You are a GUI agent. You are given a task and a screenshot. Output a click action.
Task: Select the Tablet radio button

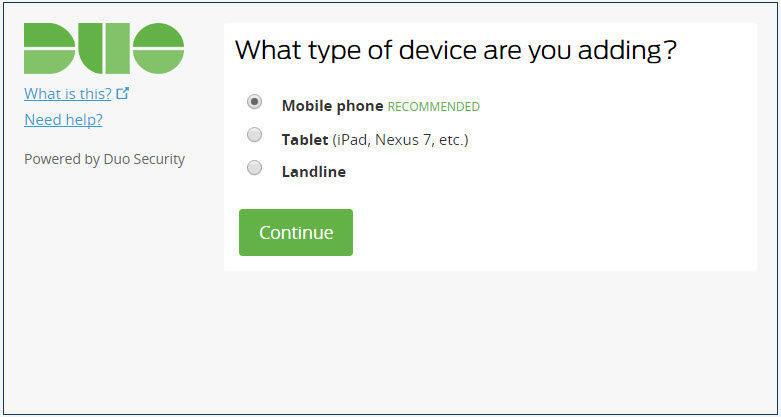point(255,135)
